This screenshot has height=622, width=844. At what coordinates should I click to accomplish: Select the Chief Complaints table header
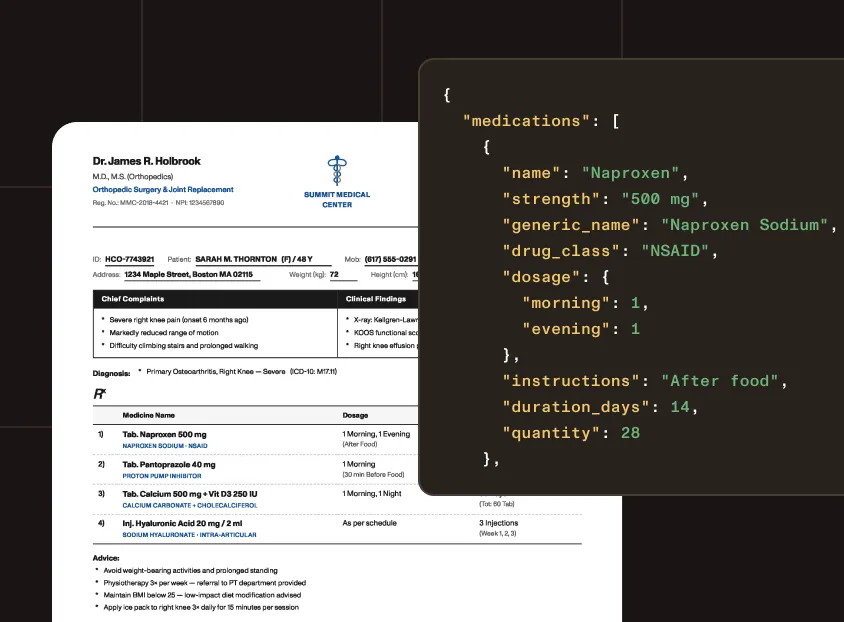(215, 299)
